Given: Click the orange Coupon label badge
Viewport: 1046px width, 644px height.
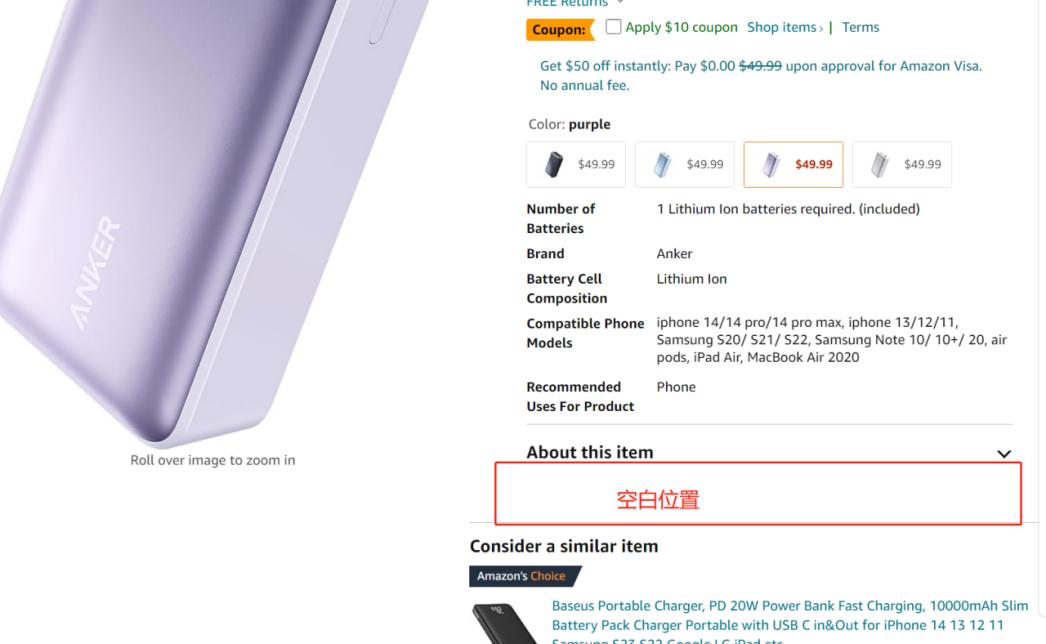Looking at the screenshot, I should click(x=558, y=30).
